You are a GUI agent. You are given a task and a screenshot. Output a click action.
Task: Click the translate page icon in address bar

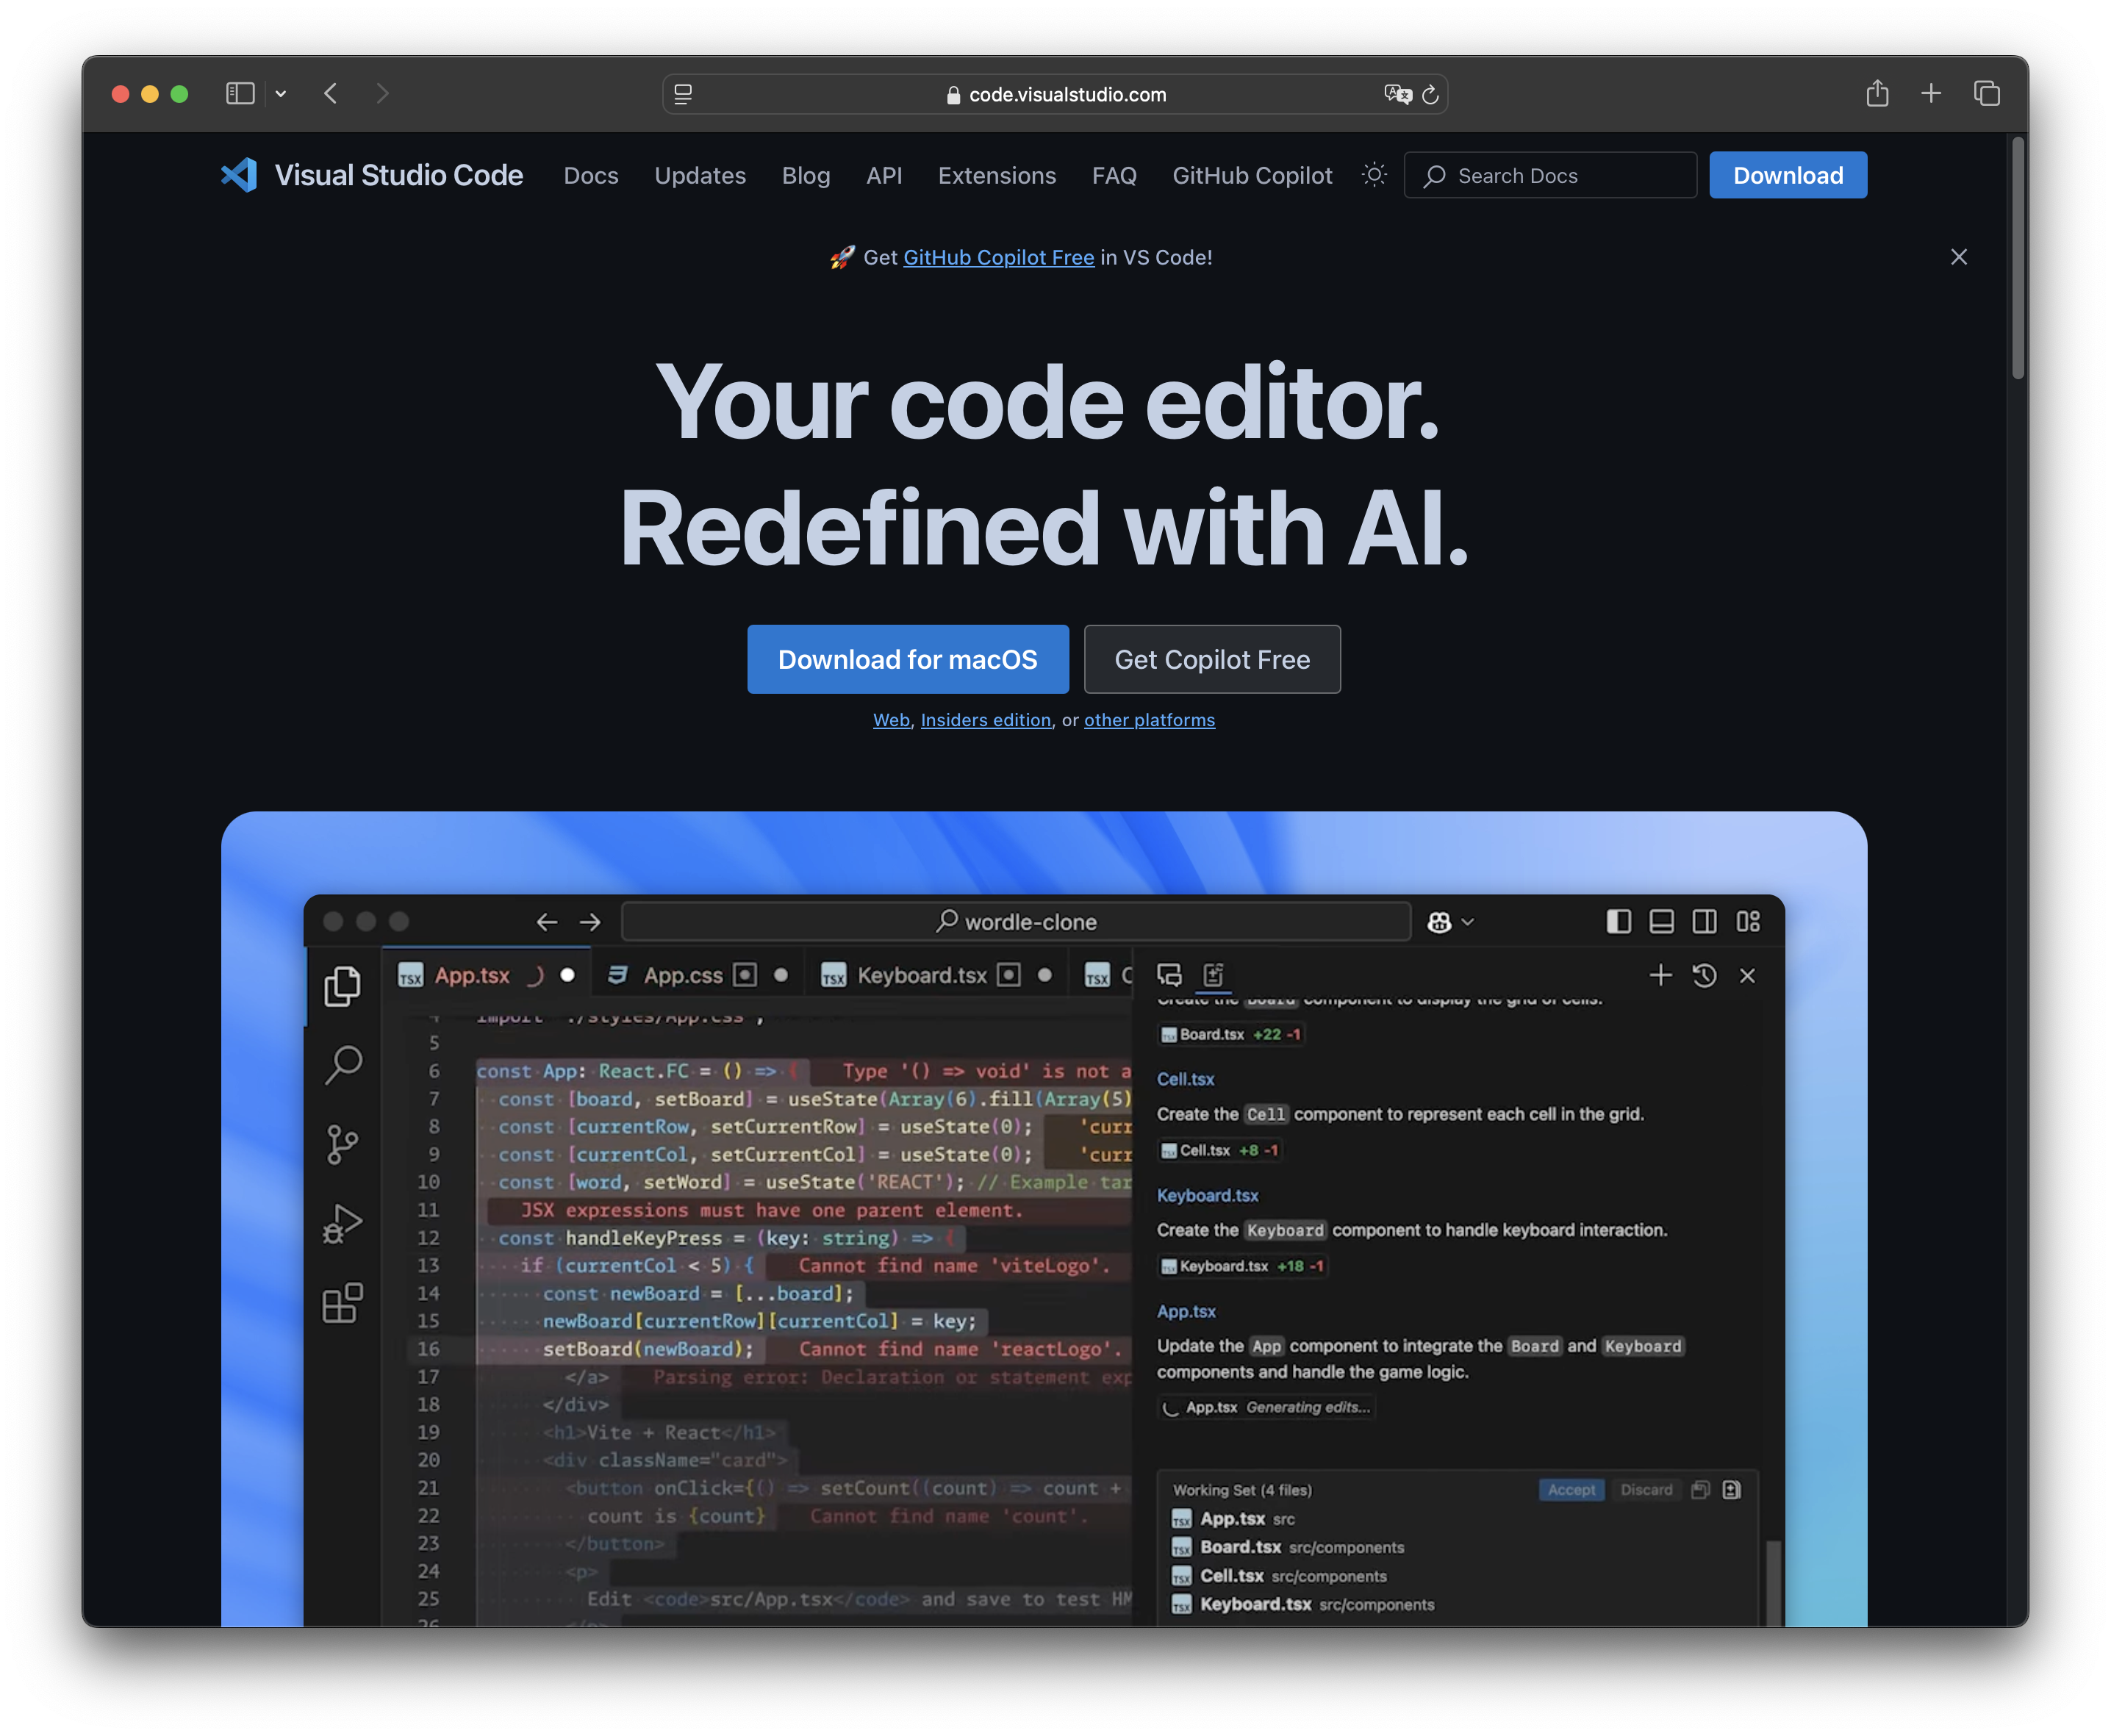tap(1397, 94)
